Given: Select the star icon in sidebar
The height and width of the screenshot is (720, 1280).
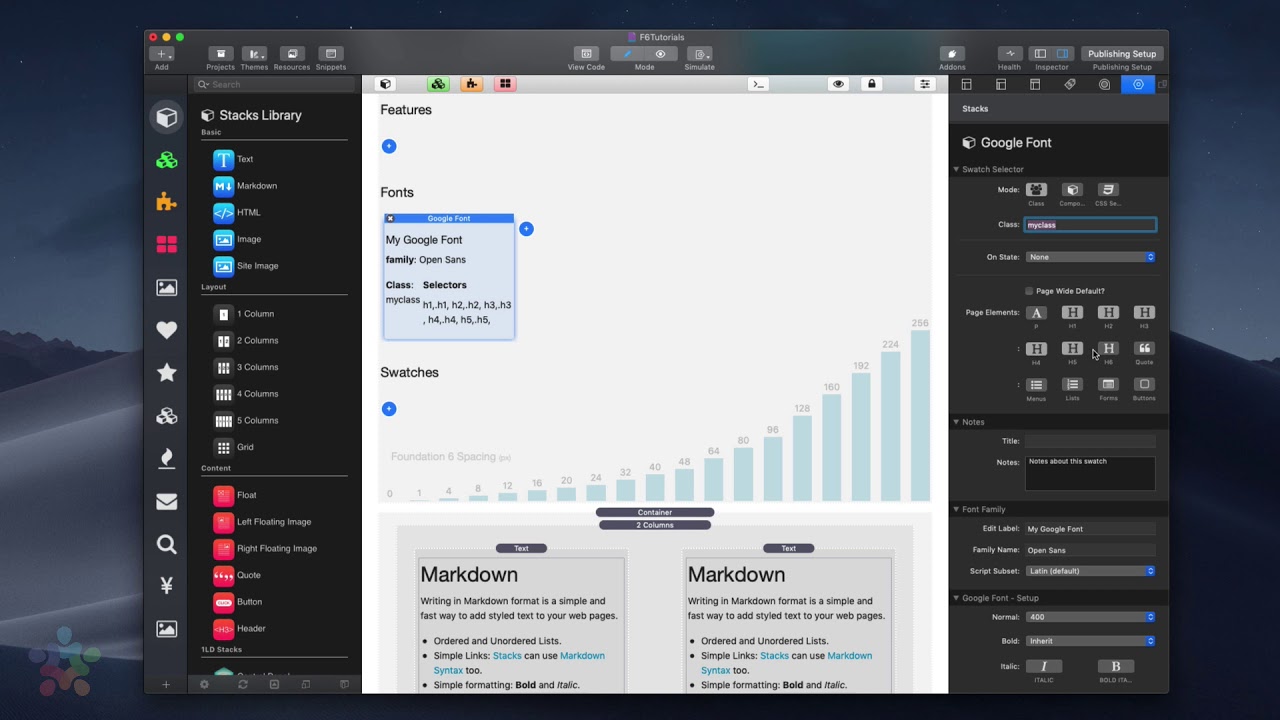Looking at the screenshot, I should (167, 373).
